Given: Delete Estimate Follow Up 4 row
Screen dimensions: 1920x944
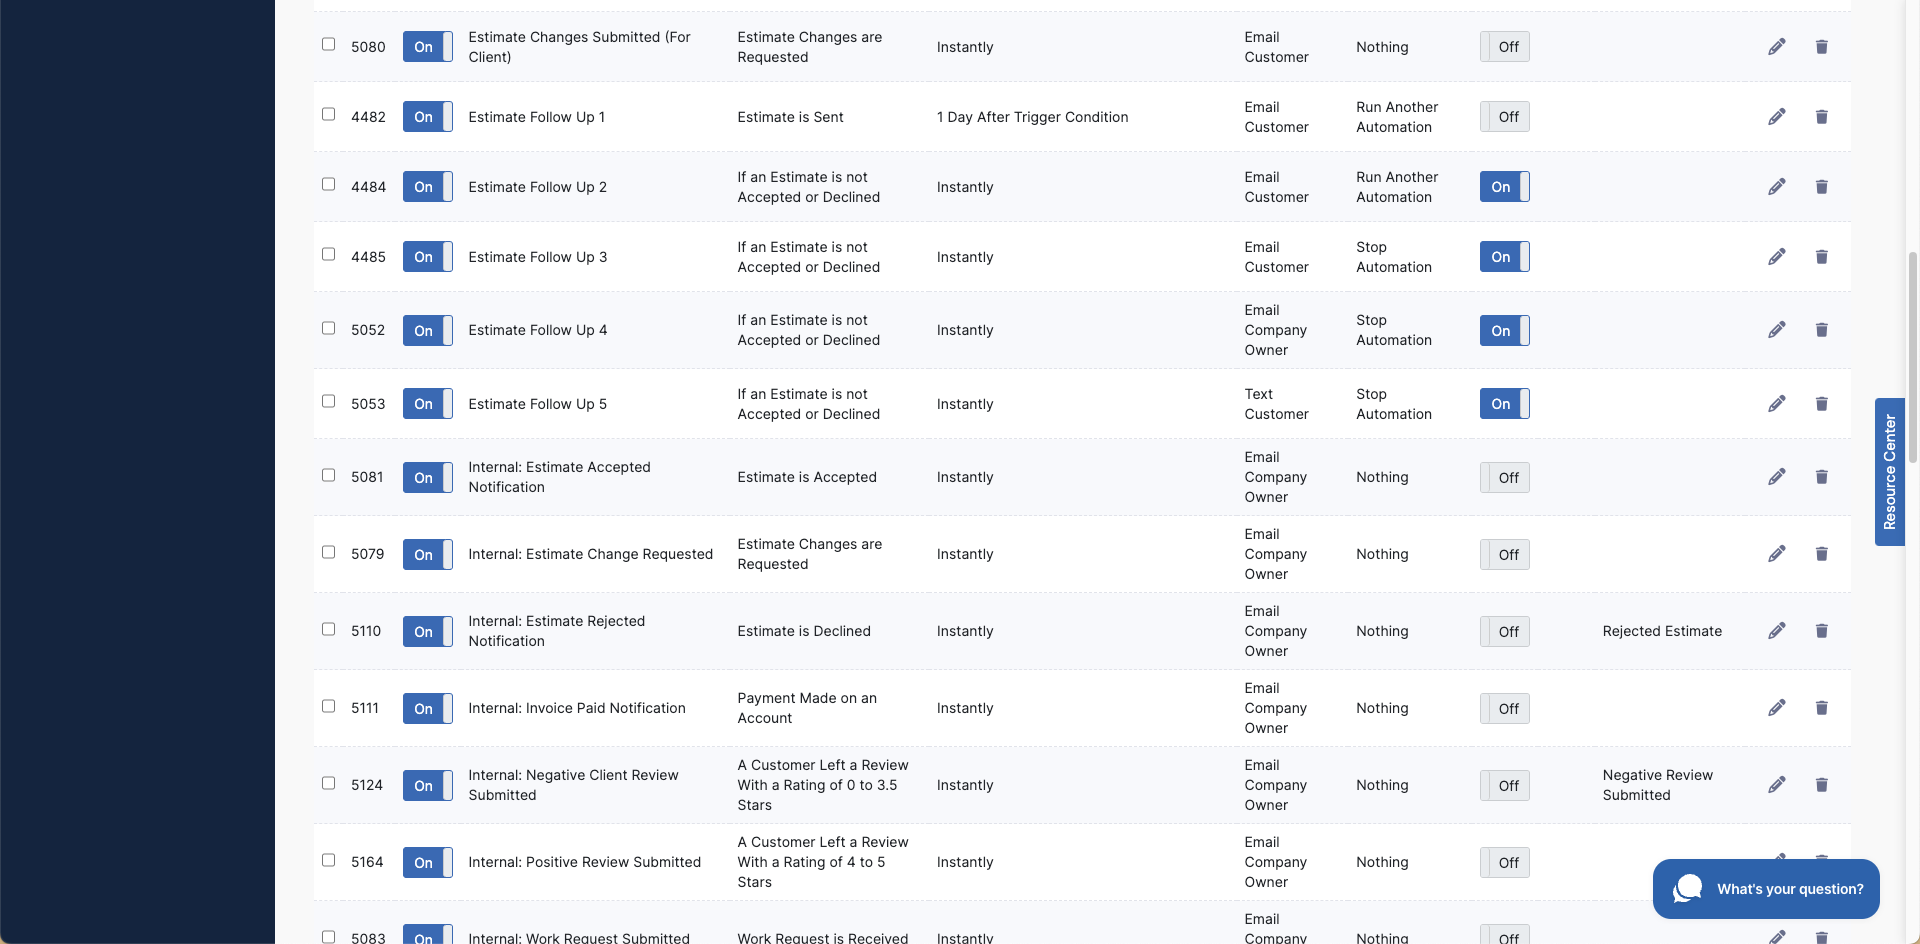Looking at the screenshot, I should point(1821,330).
